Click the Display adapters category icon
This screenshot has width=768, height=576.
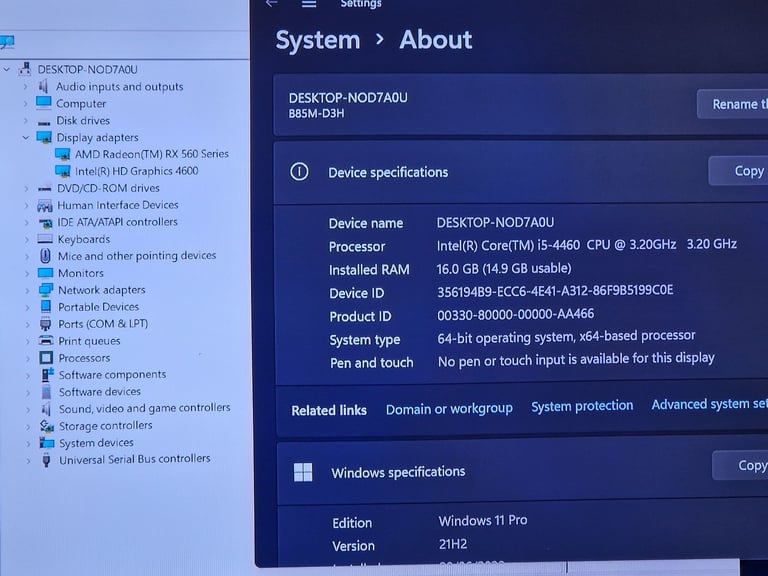point(44,138)
